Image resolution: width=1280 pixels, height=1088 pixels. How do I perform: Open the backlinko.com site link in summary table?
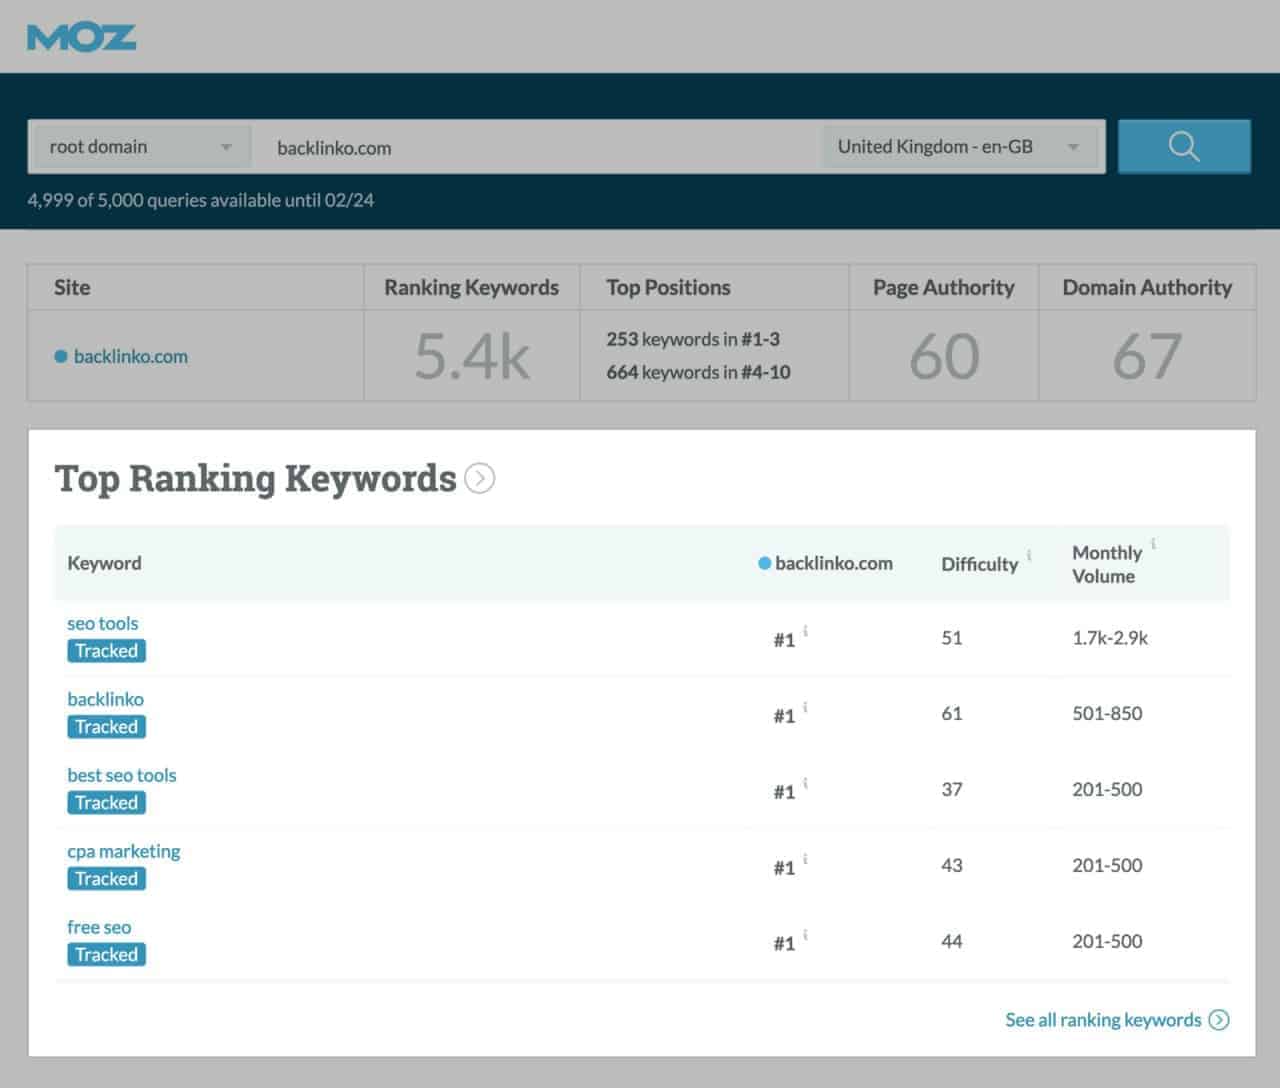click(130, 356)
